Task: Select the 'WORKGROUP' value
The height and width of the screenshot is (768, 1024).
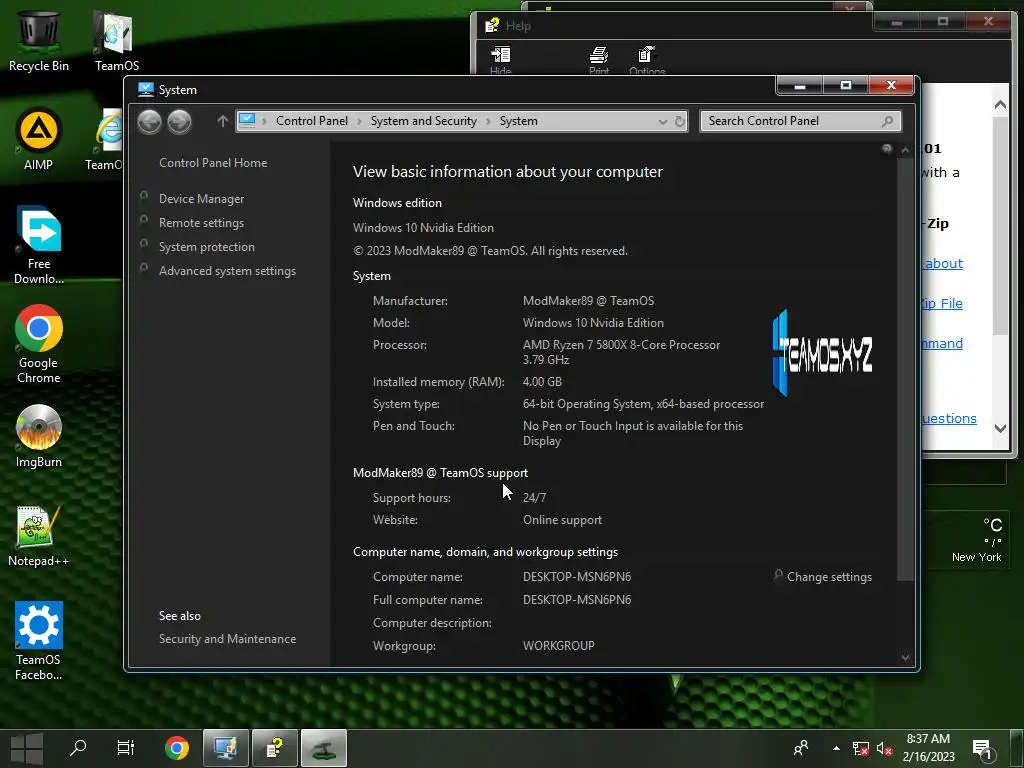Action: 558,646
